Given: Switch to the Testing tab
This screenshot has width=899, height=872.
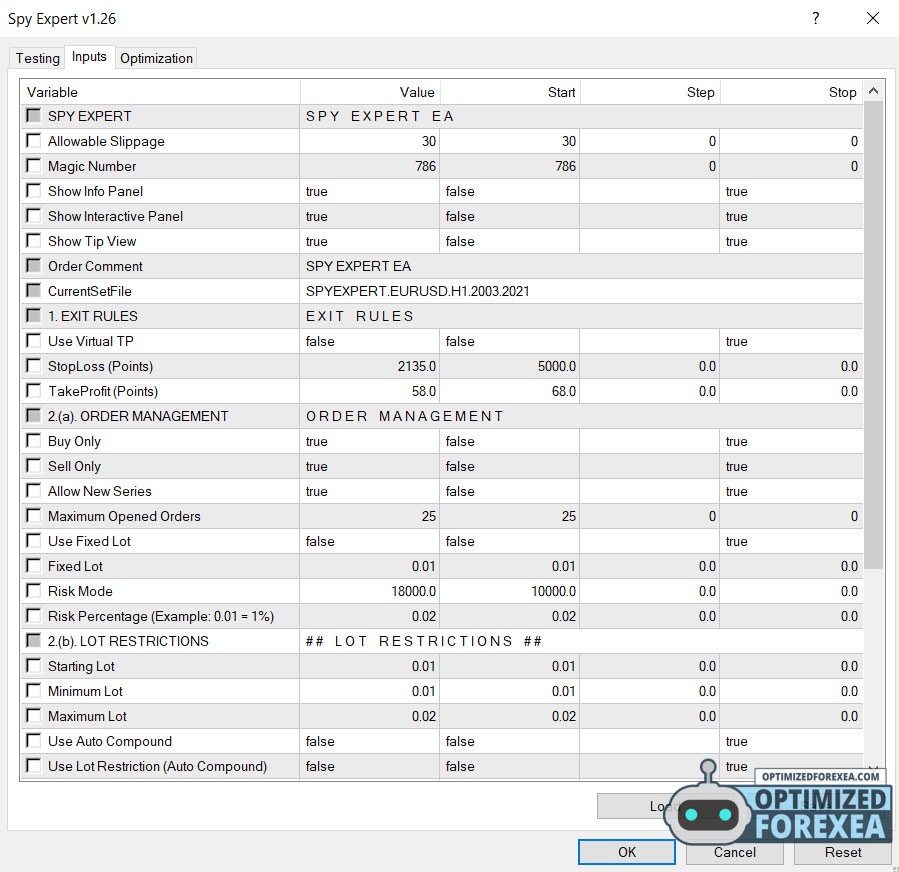Looking at the screenshot, I should point(37,58).
